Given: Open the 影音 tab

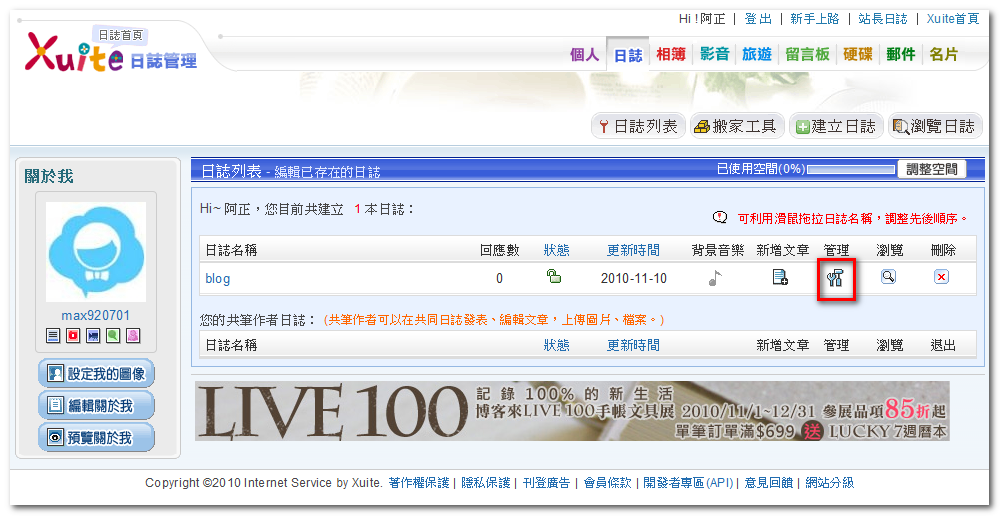Looking at the screenshot, I should tap(715, 55).
